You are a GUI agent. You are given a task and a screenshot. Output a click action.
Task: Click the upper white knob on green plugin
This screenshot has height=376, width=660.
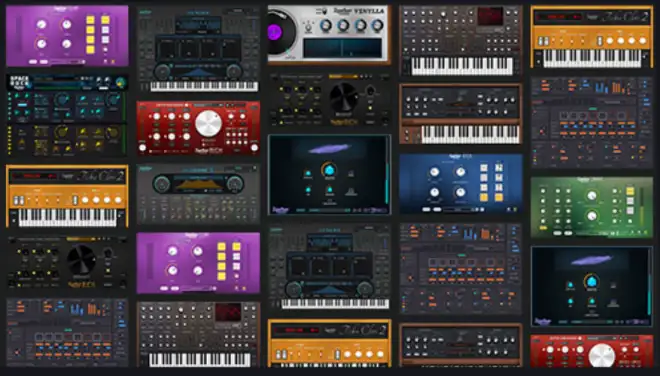click(x=592, y=196)
